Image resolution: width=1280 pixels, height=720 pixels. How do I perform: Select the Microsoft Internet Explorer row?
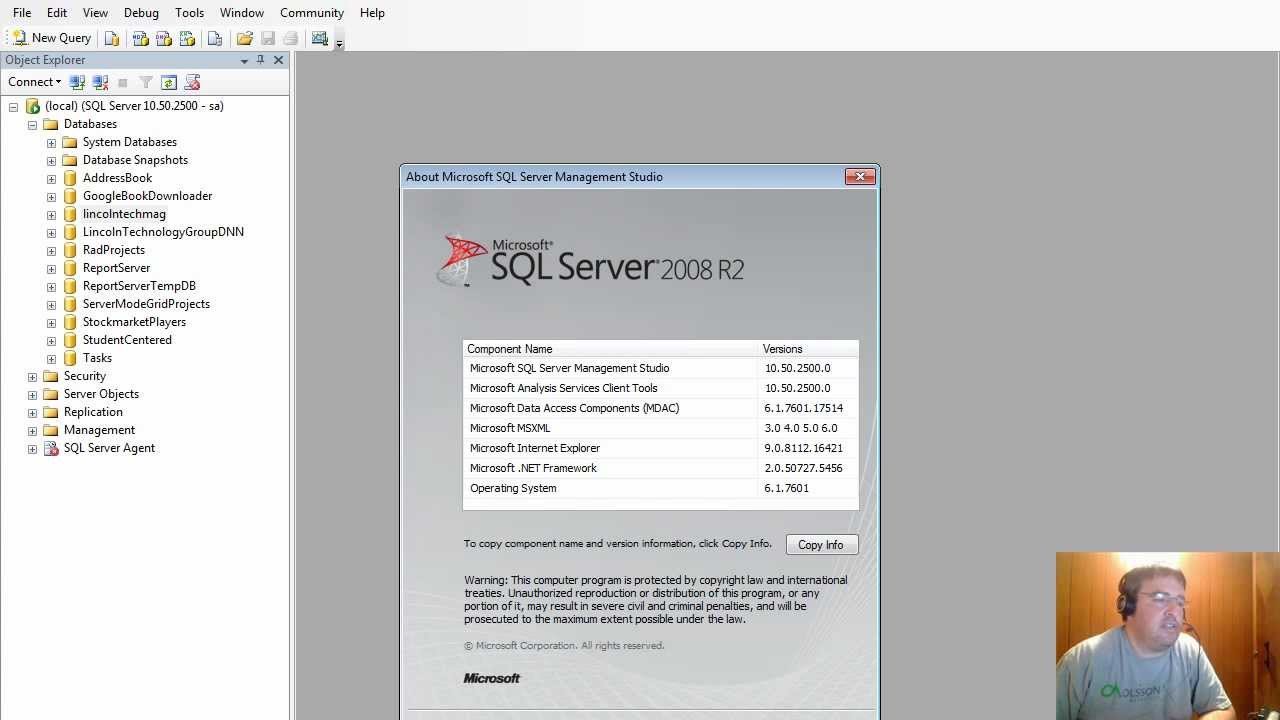tap(660, 448)
